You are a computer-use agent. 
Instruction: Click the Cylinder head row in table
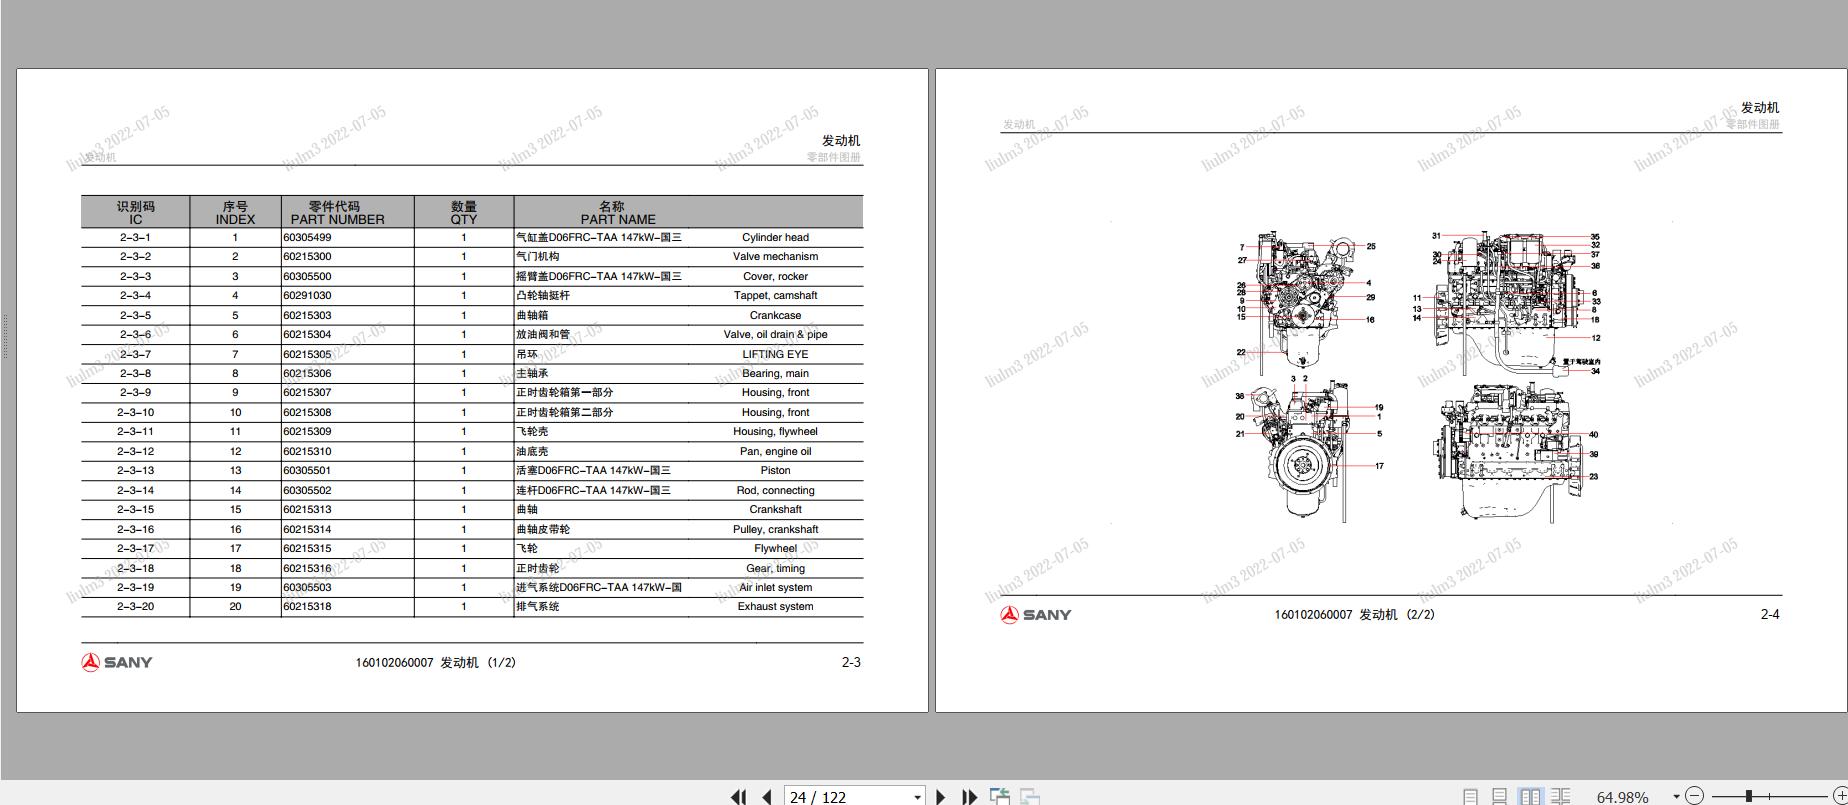click(471, 238)
